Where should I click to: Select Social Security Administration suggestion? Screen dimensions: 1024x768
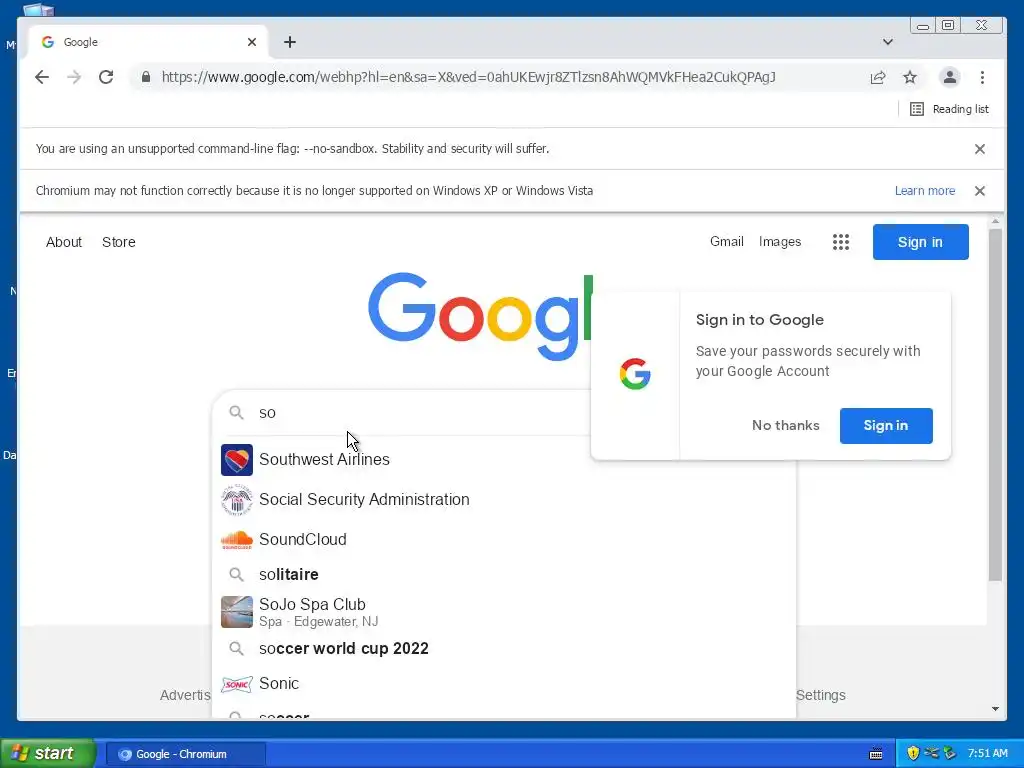pos(504,500)
